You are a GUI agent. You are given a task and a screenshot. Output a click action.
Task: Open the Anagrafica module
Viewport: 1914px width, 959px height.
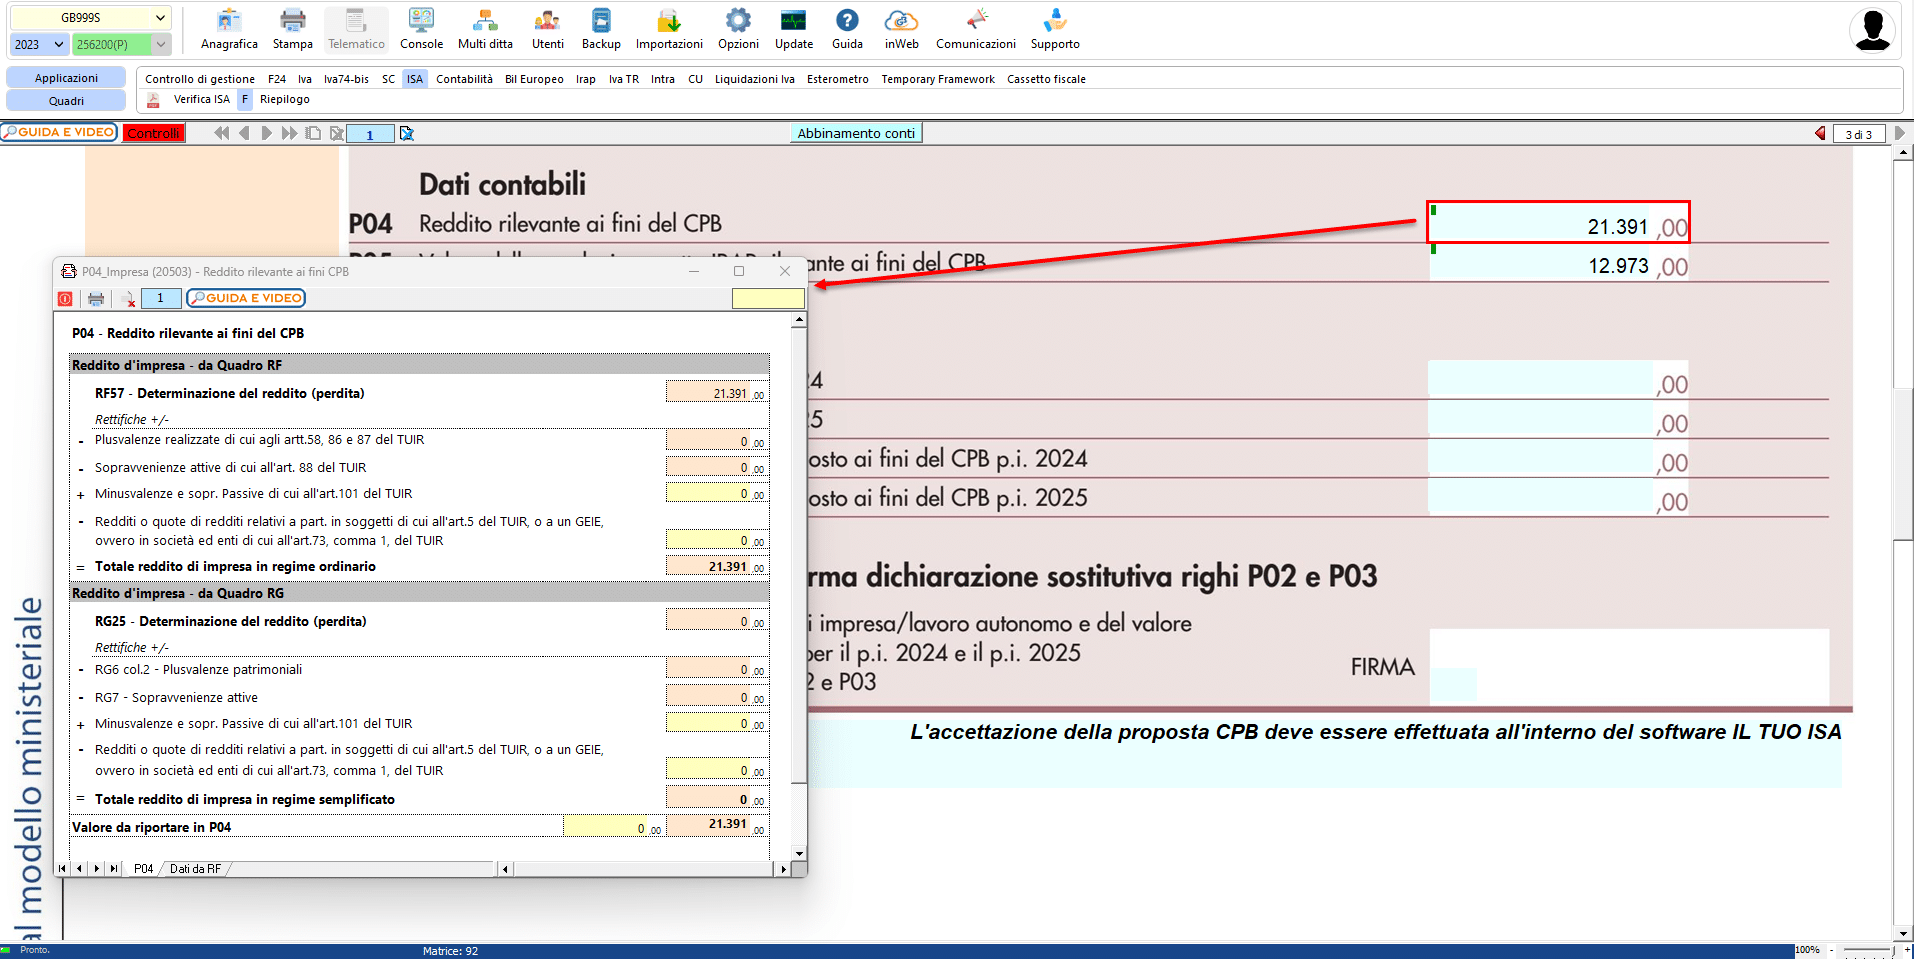point(229,30)
